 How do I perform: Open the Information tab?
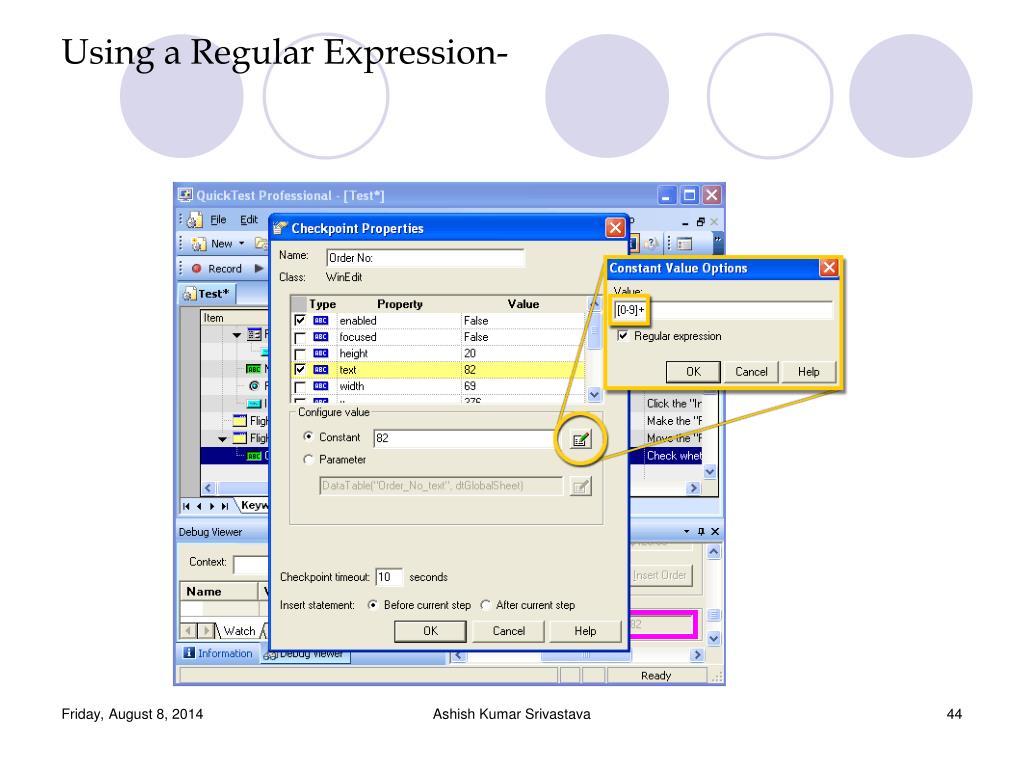218,653
